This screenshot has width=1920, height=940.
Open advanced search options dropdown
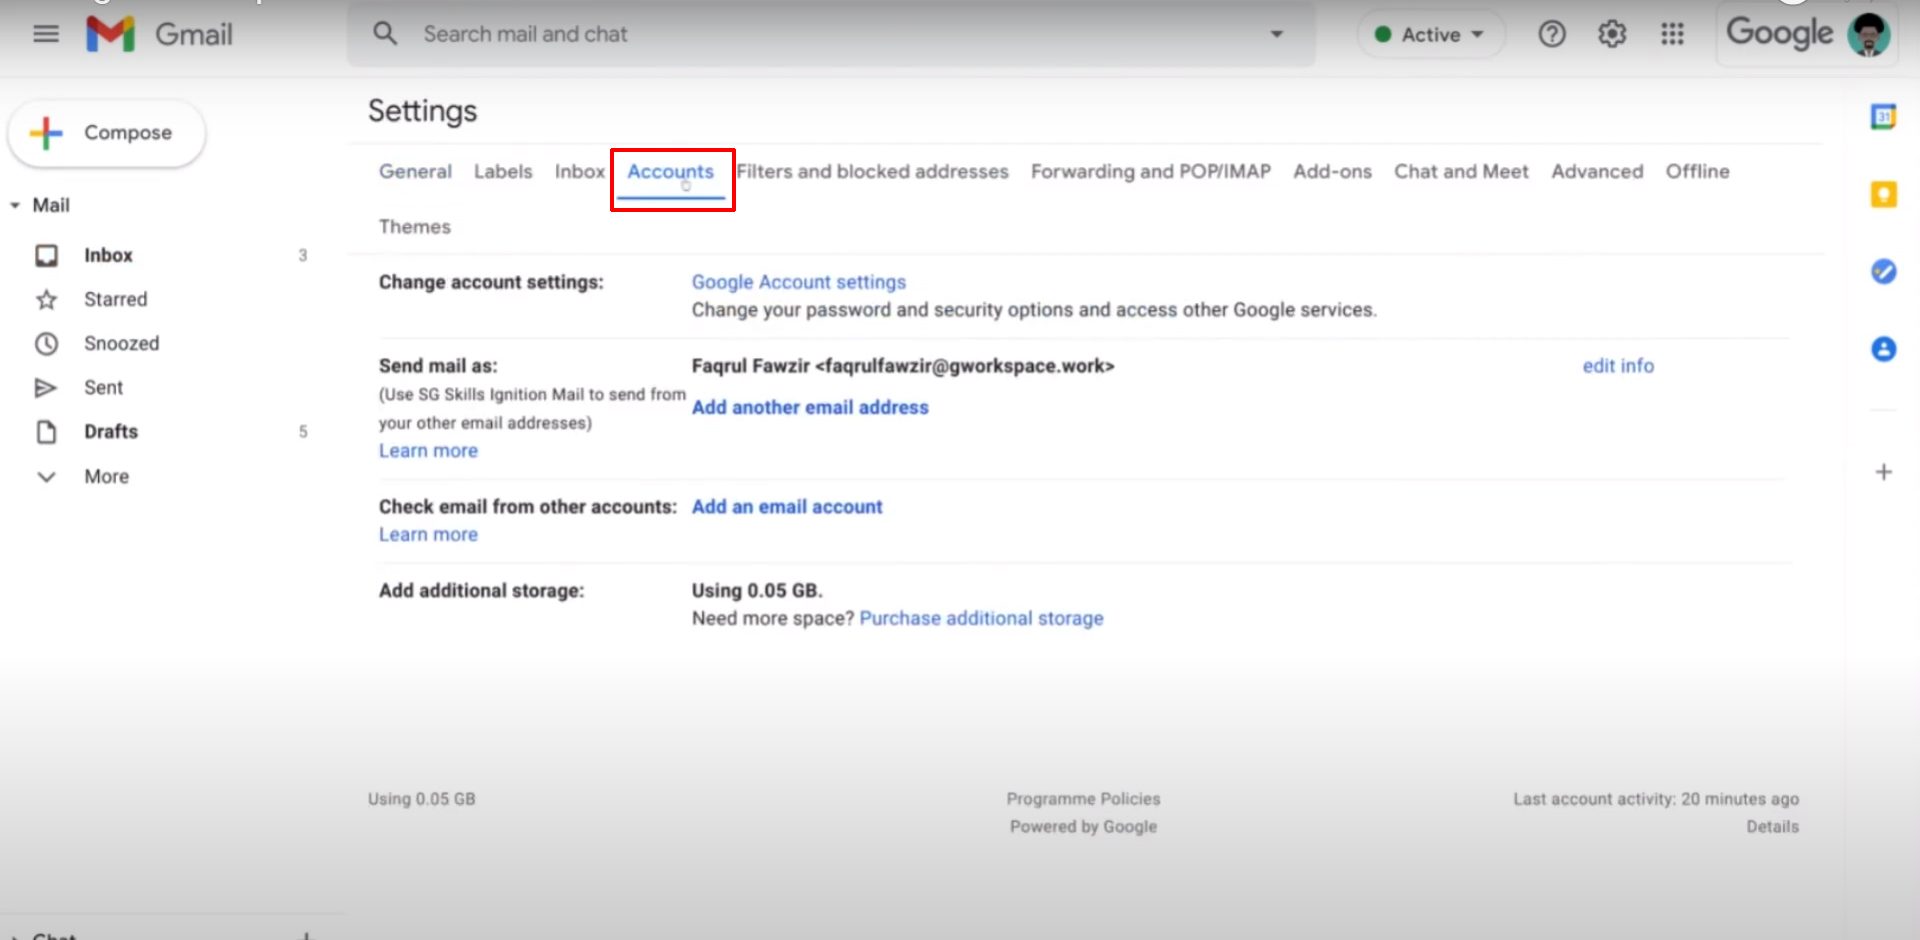point(1276,33)
